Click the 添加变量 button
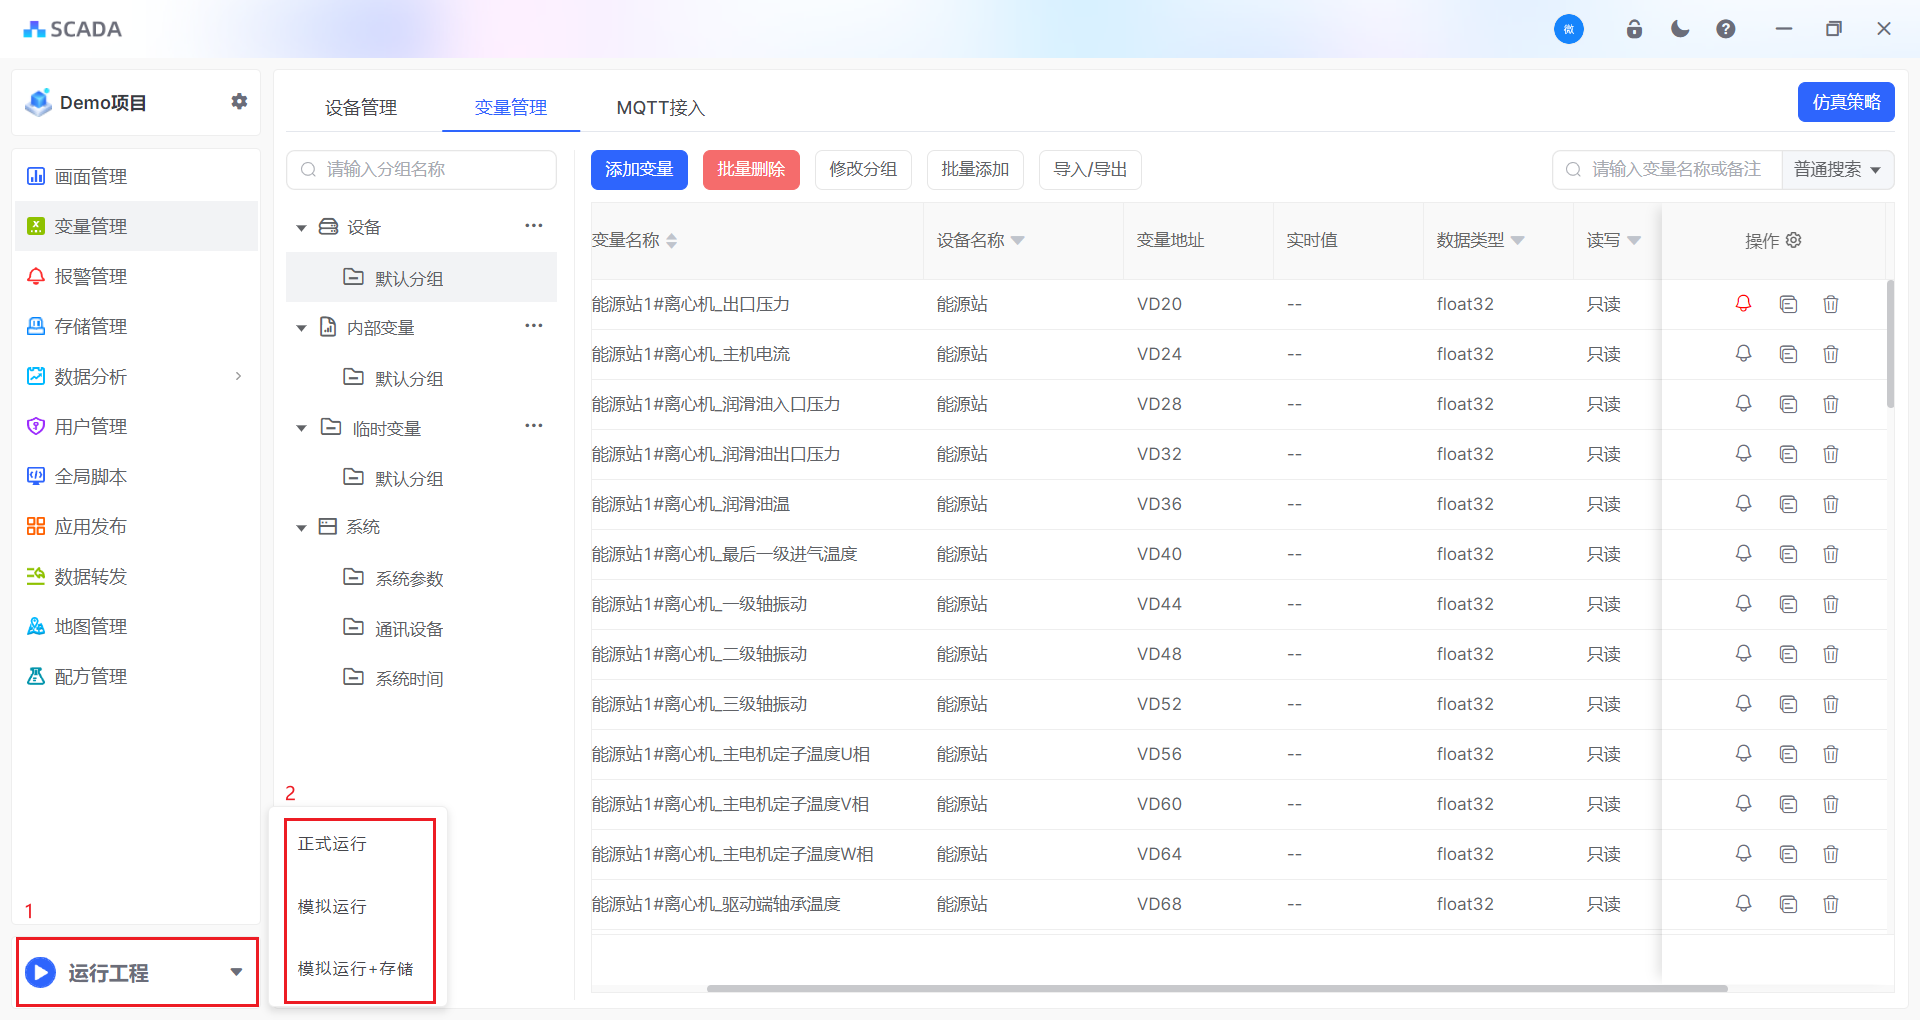Image resolution: width=1920 pixels, height=1020 pixels. coord(639,169)
